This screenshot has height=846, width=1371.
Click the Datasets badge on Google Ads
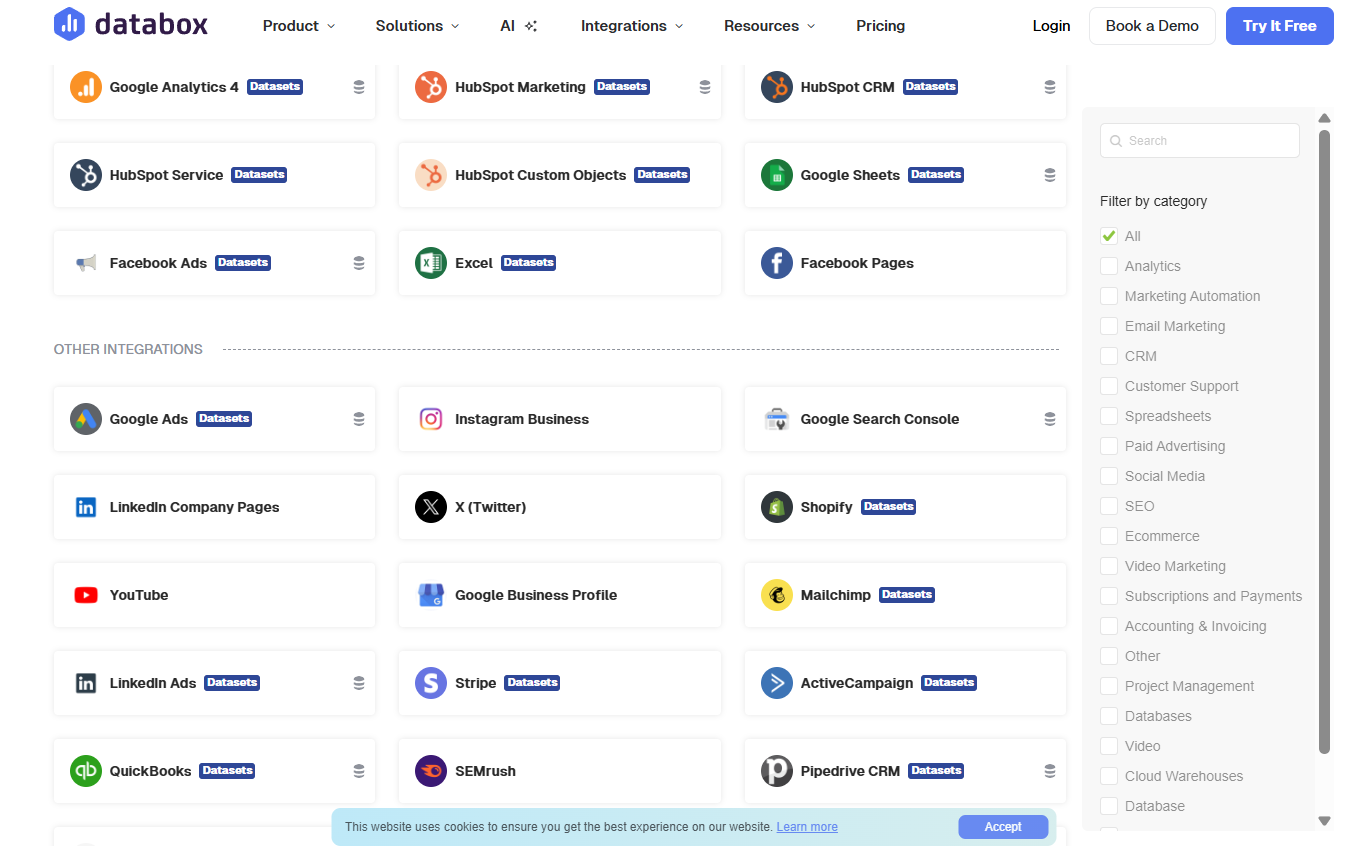(223, 418)
